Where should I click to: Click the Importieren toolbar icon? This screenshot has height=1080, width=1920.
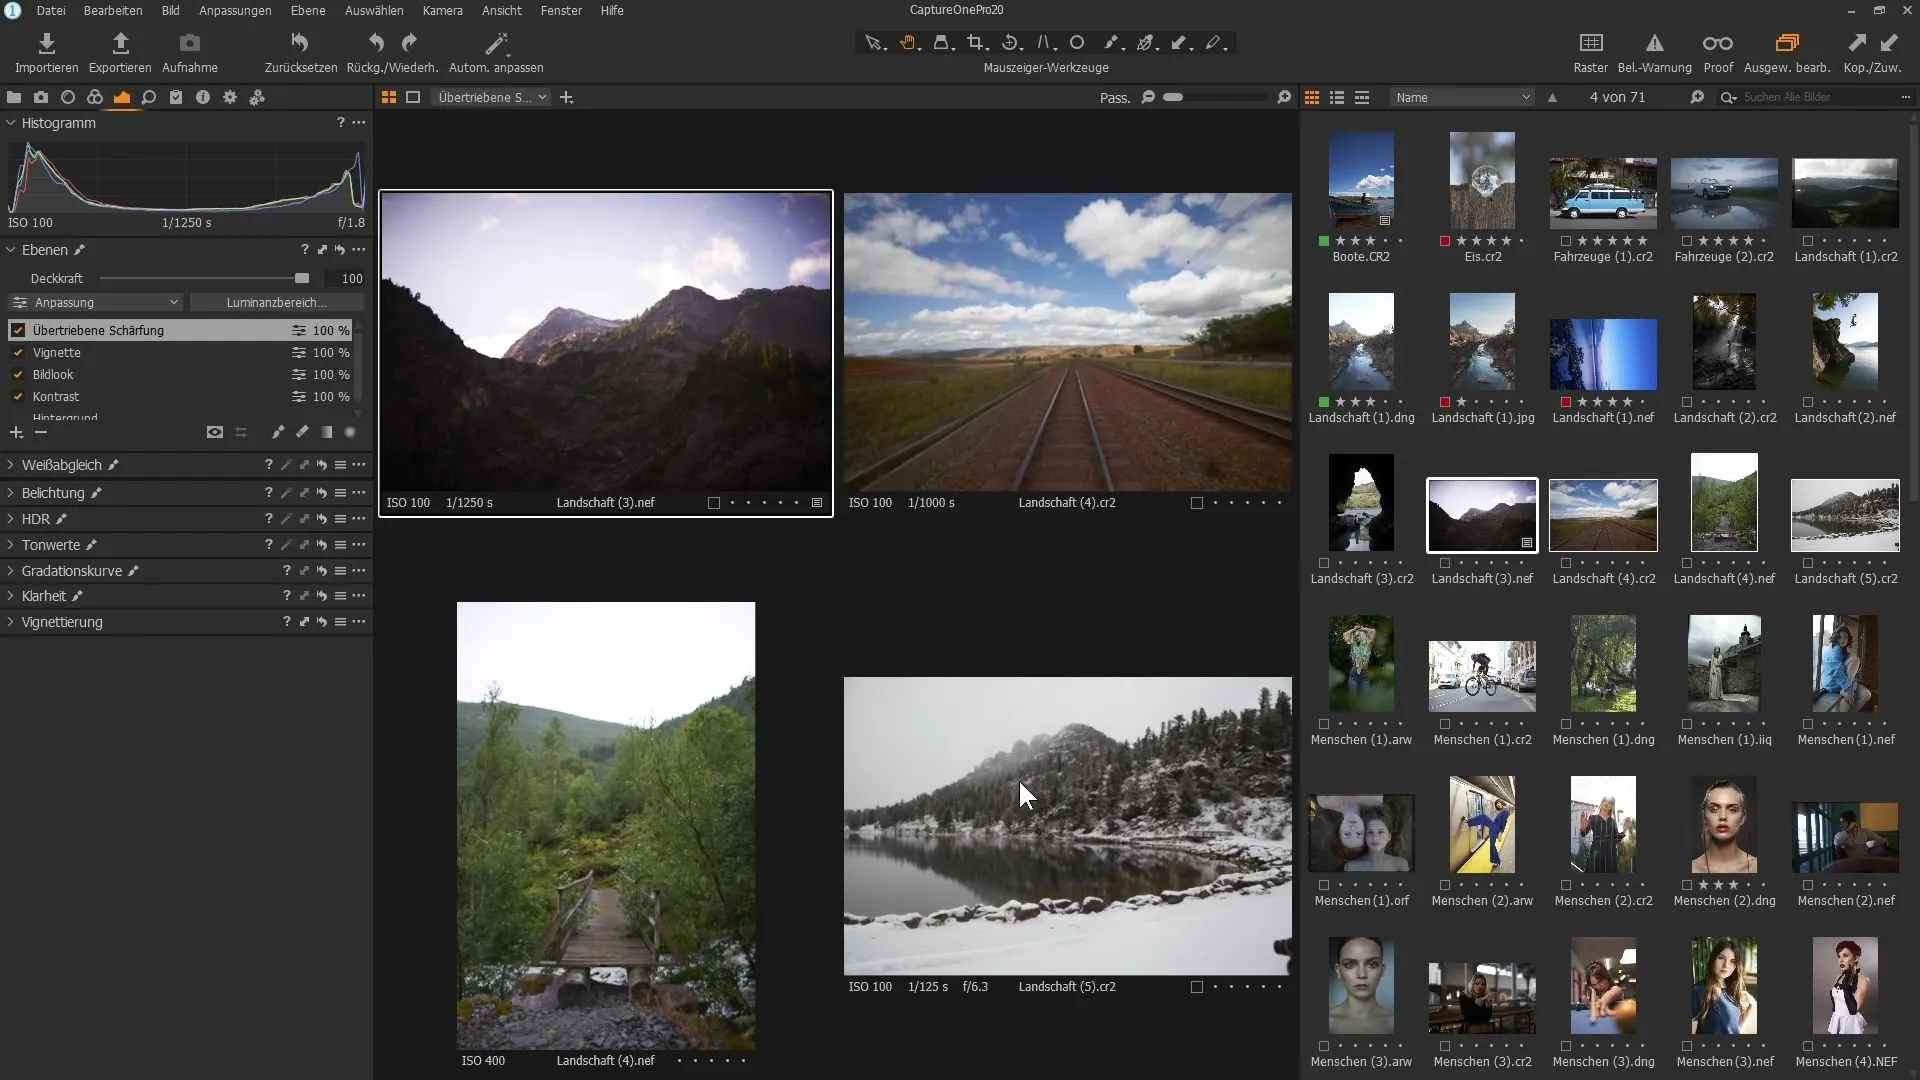(46, 43)
